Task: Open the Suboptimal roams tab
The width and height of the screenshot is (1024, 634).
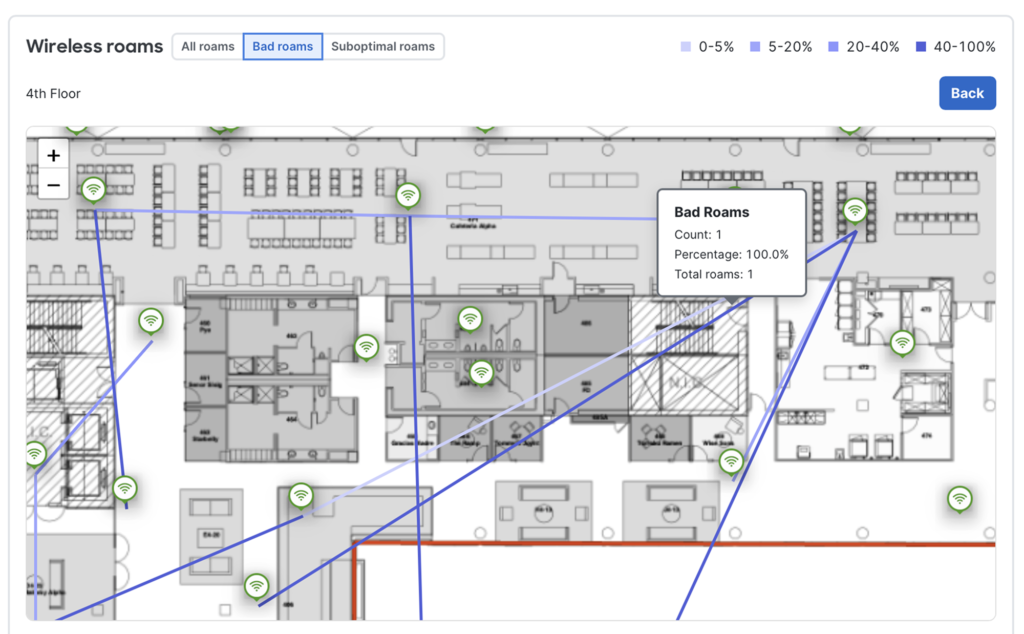Action: [x=383, y=47]
